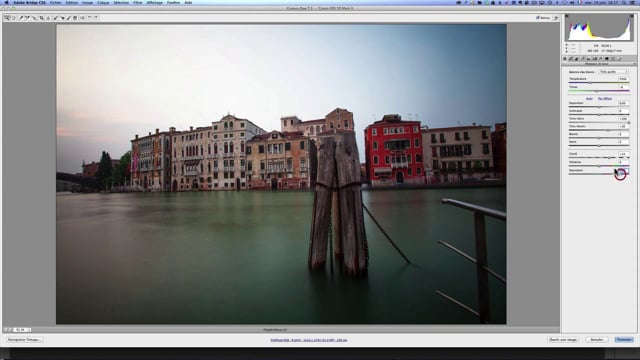This screenshot has width=640, height=360.
Task: Rotate image clockwise with toolbar icon
Action: click(96, 18)
